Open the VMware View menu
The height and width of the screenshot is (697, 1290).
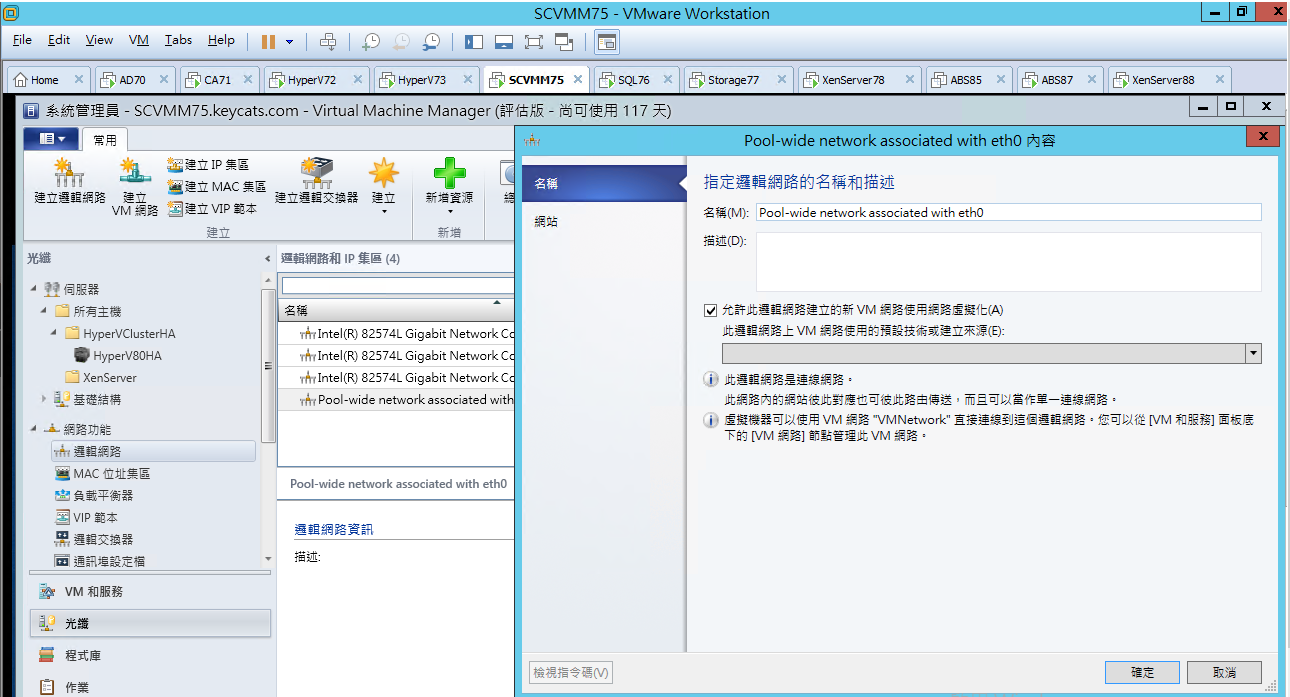click(x=99, y=40)
